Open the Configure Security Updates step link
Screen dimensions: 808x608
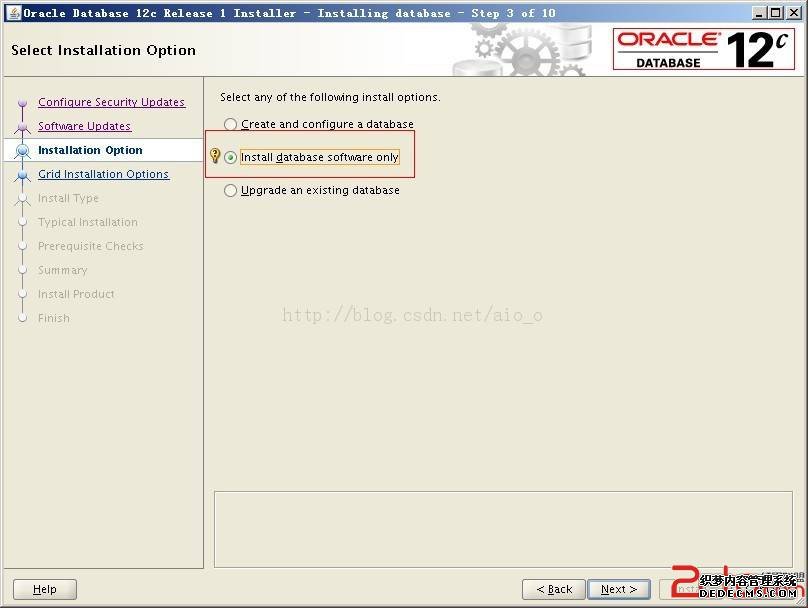click(x=111, y=103)
